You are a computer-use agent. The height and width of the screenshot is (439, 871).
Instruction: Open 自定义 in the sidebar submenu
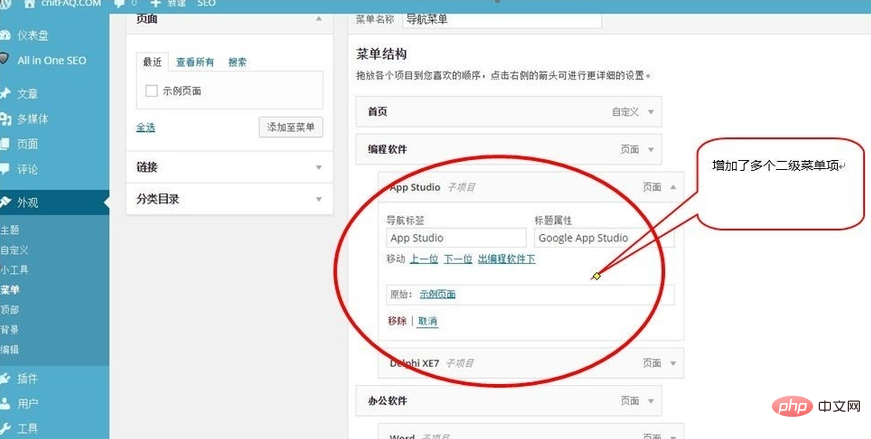(x=14, y=250)
